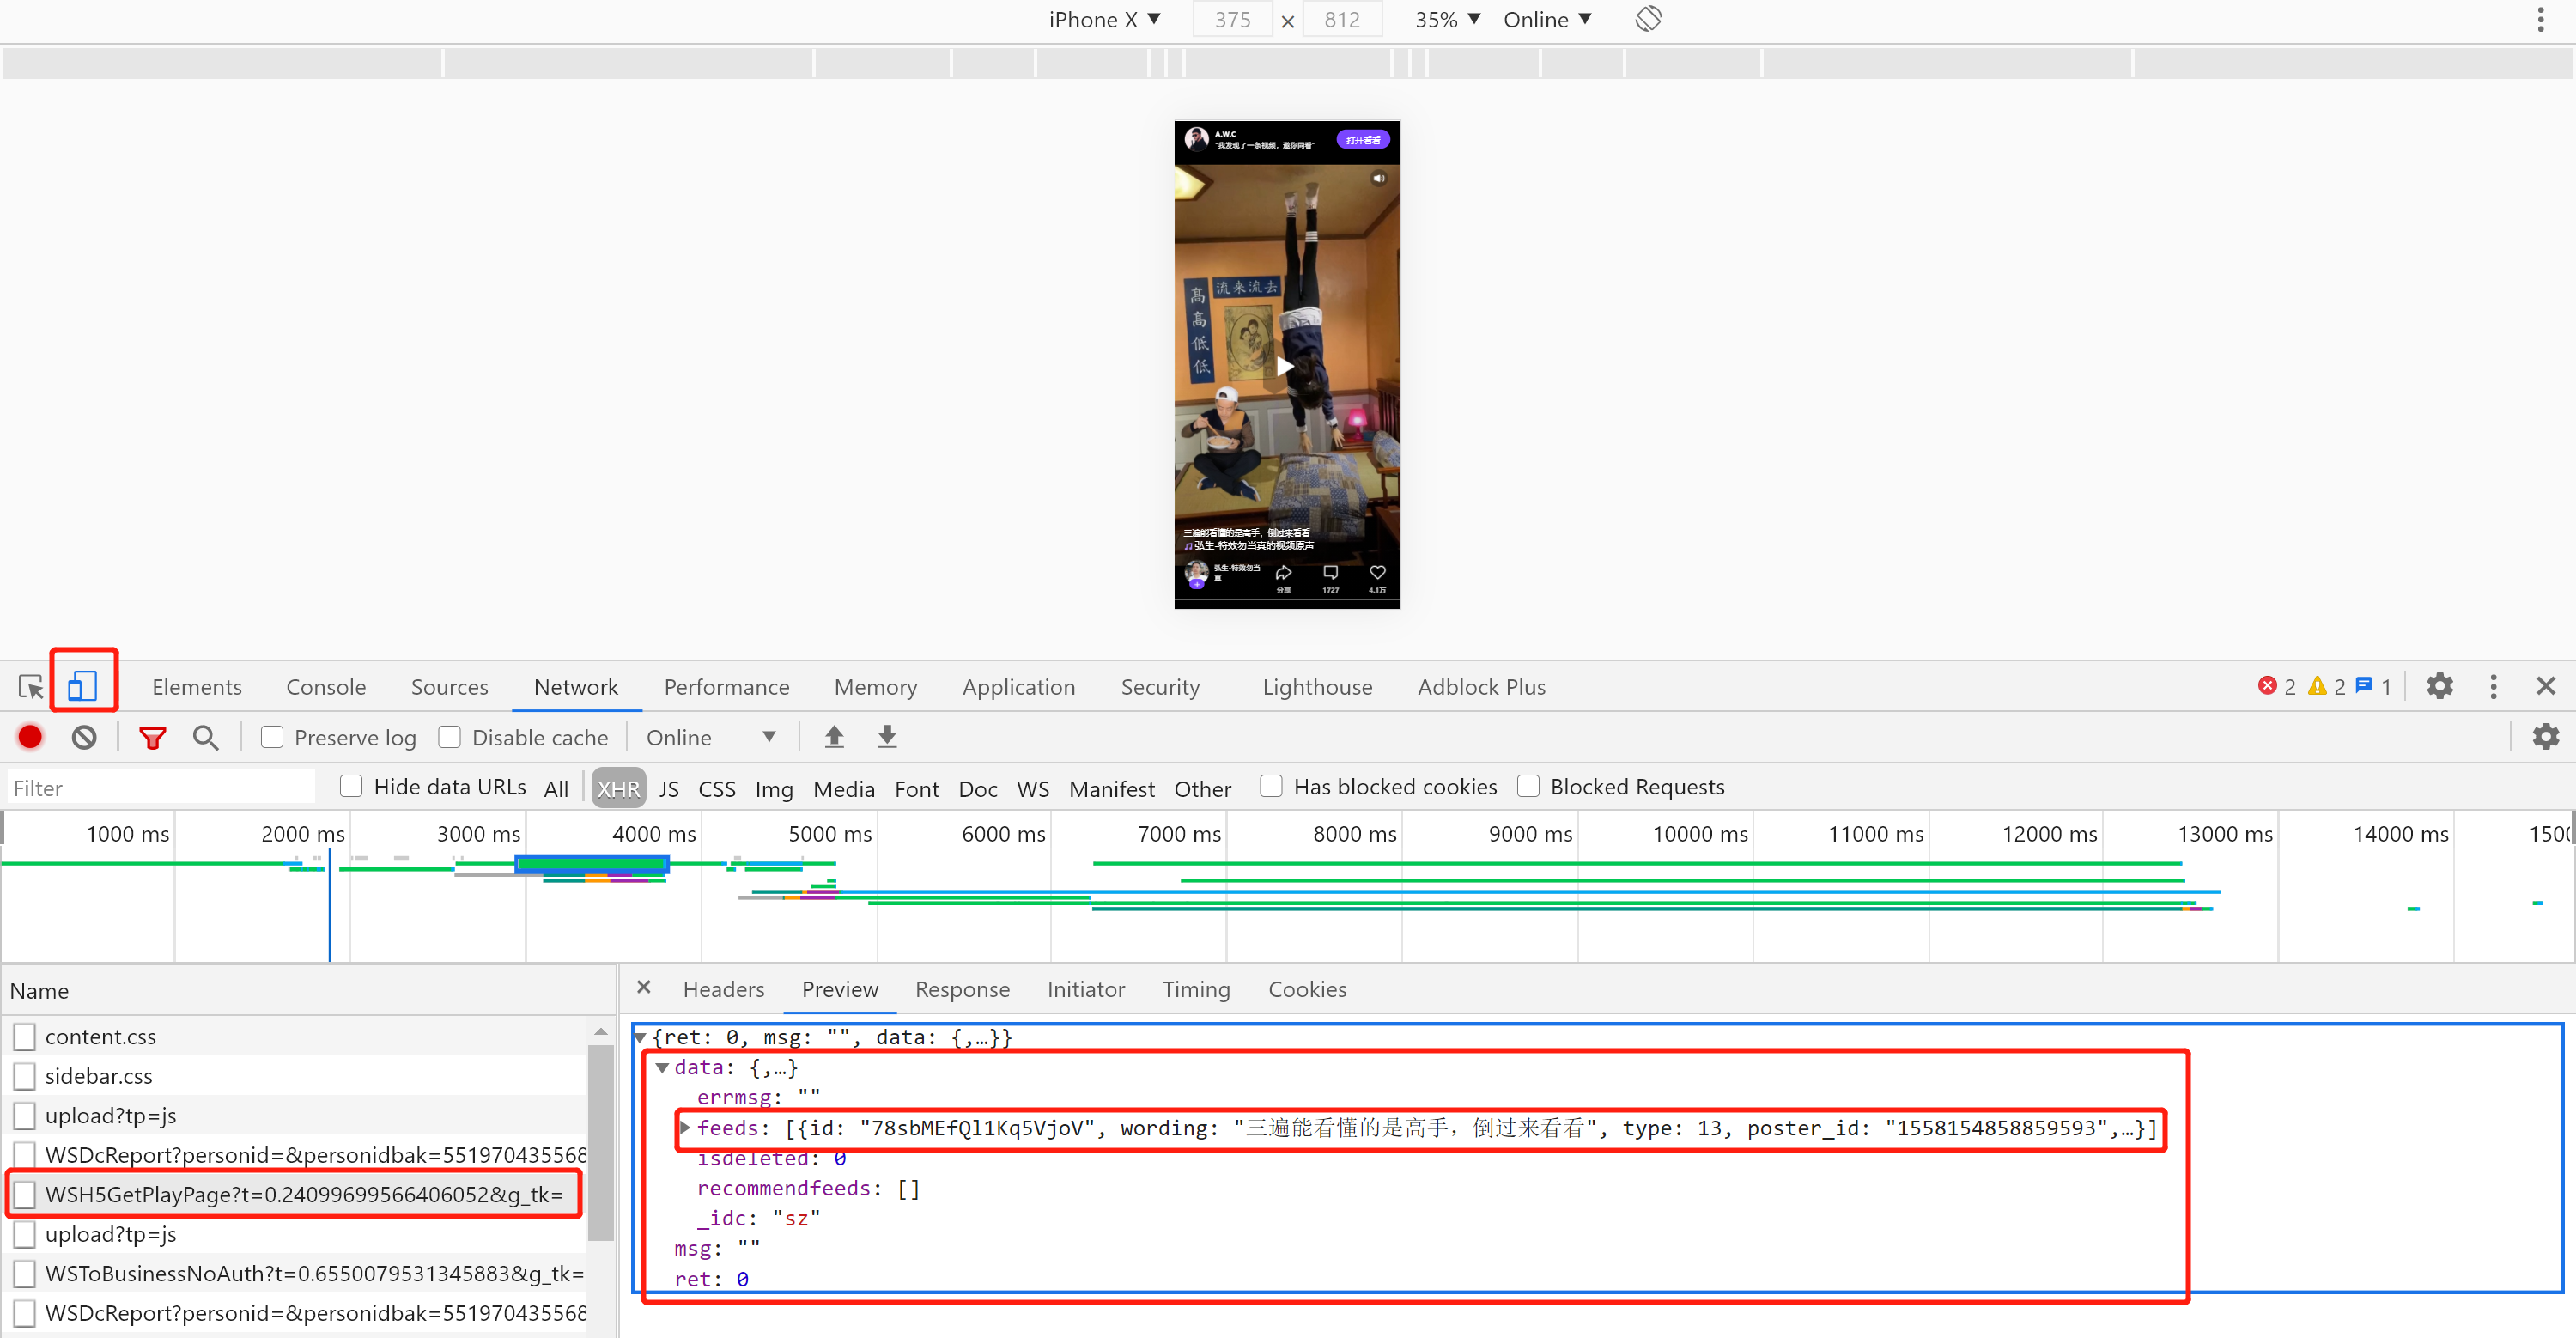Open the 35% zoom dropdown
2576x1338 pixels.
tap(1446, 20)
